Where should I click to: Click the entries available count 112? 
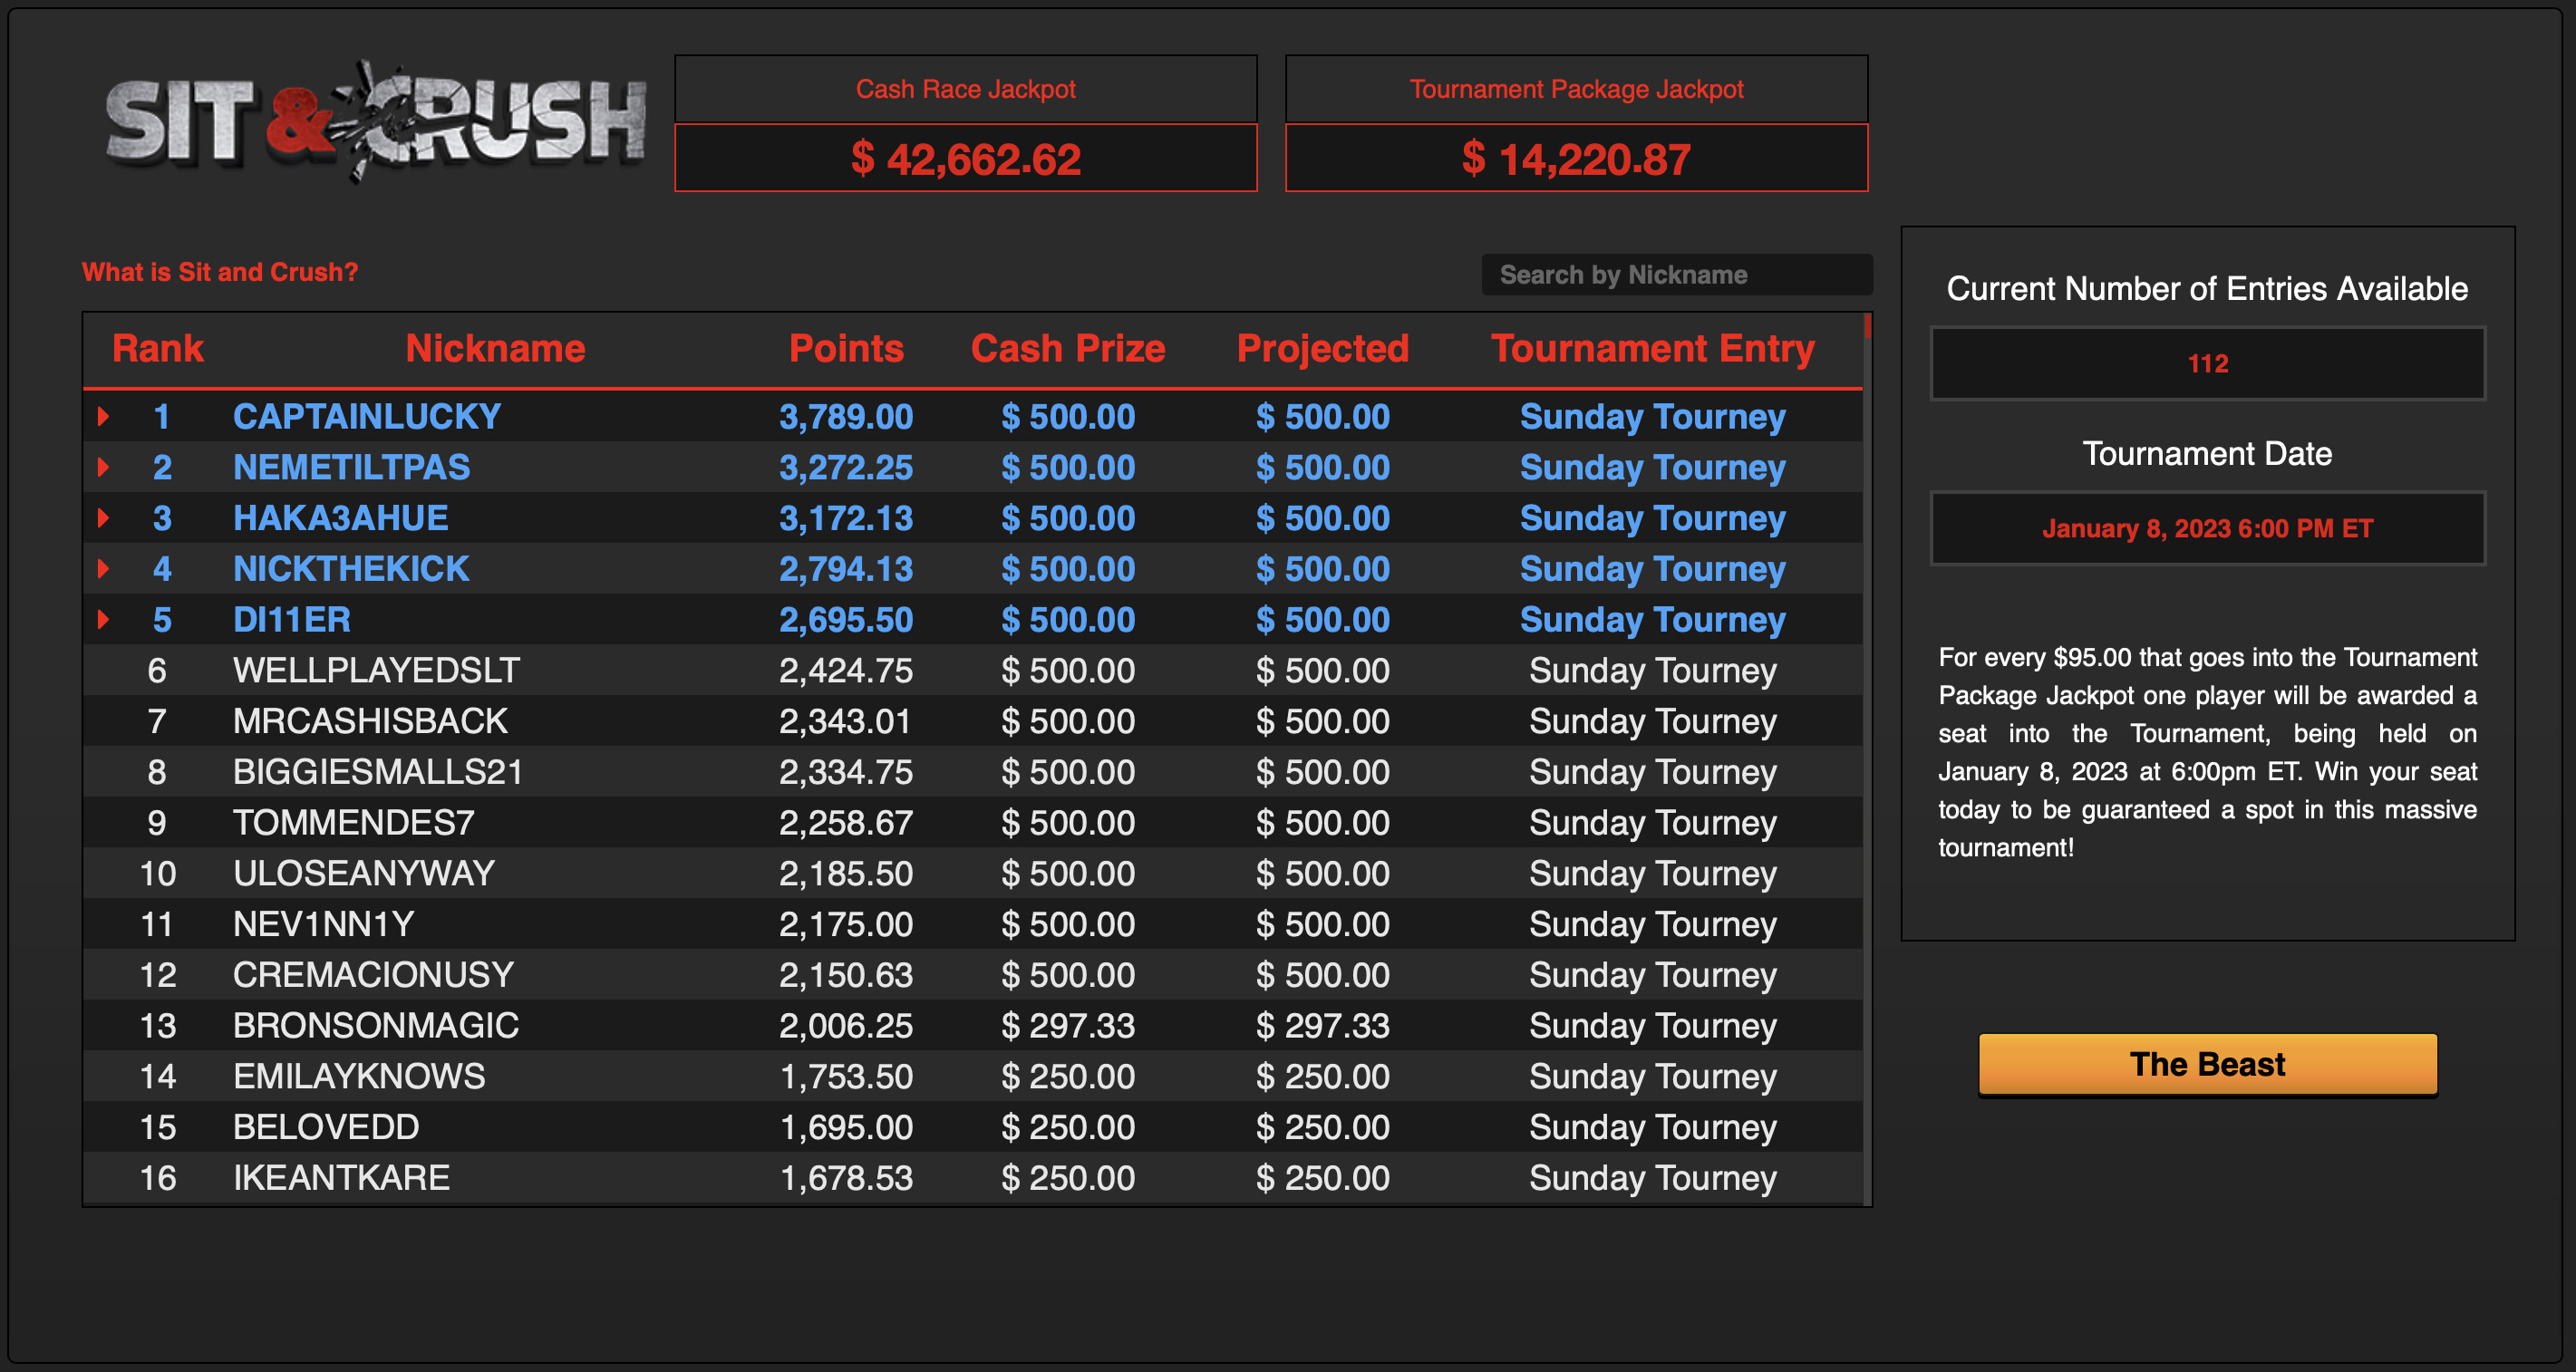pos(2207,363)
